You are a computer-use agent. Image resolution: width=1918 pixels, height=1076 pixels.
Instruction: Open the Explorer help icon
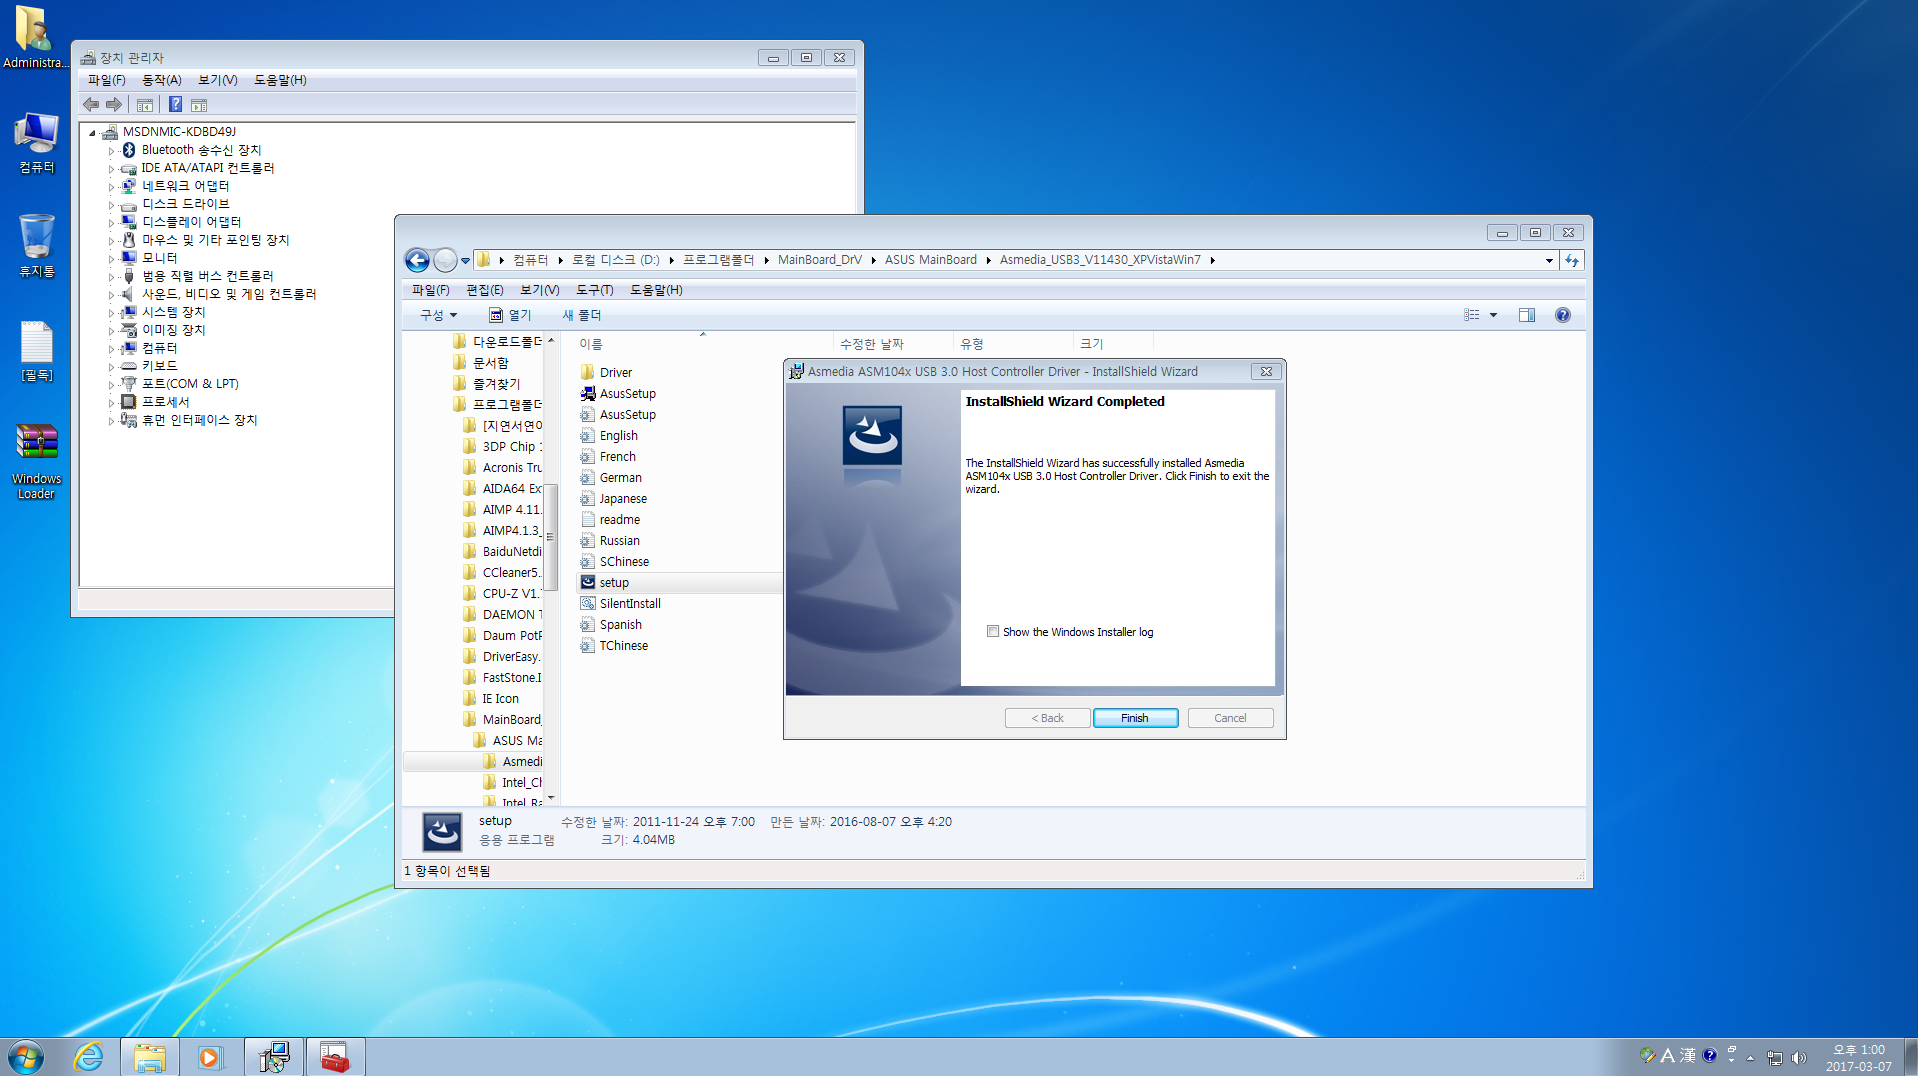1563,315
